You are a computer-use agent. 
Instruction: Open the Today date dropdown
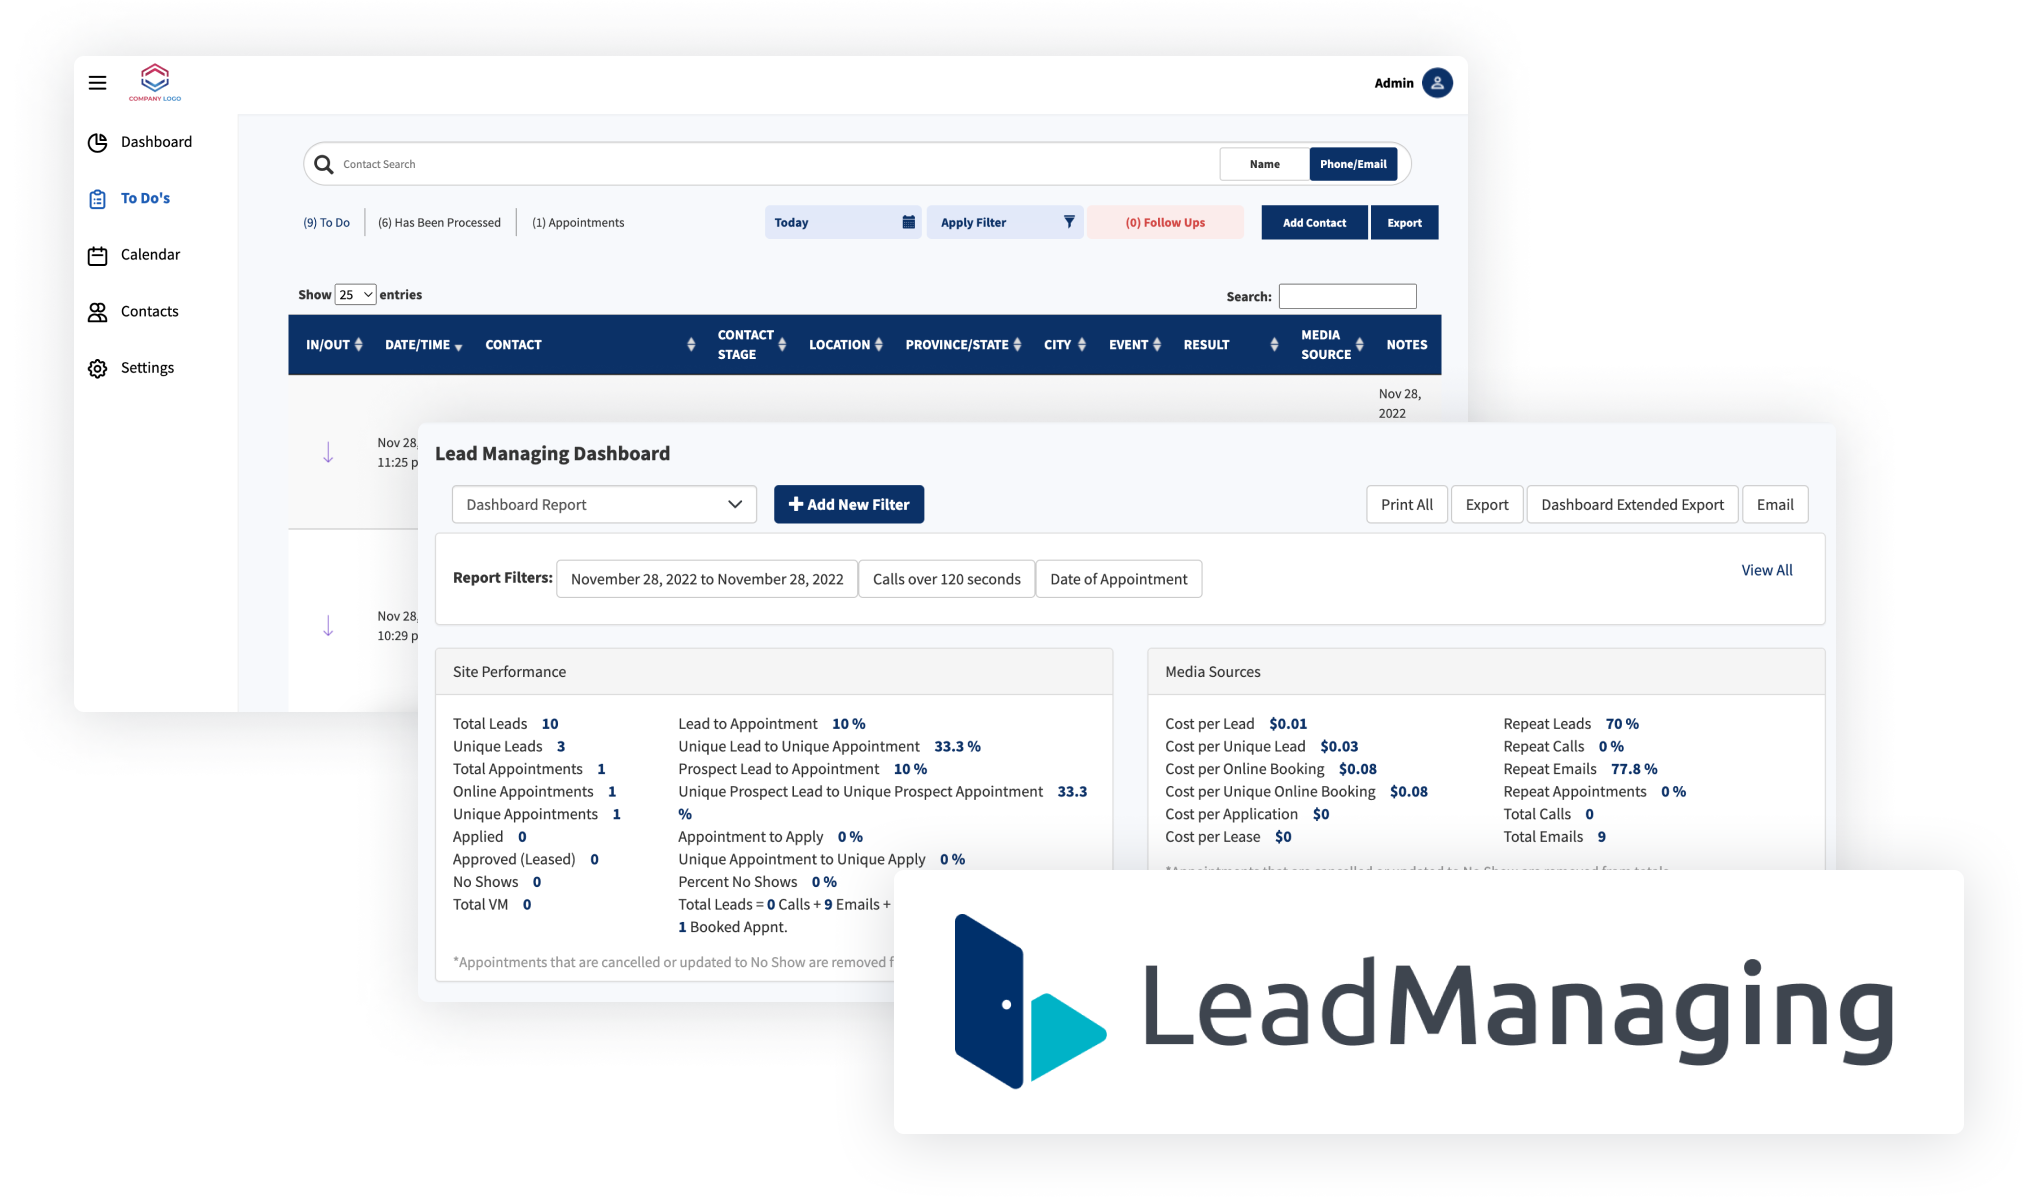tap(843, 222)
